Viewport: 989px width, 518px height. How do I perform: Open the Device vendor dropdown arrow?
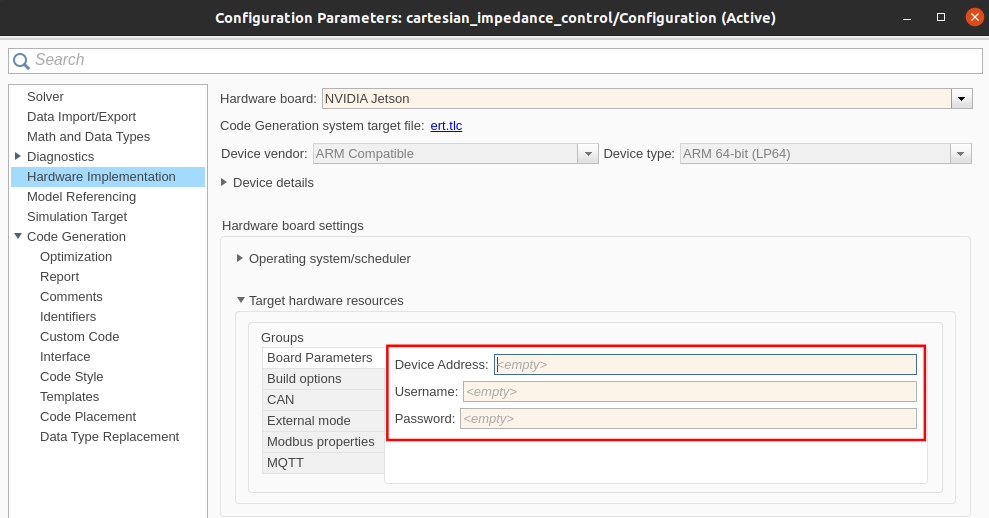588,153
